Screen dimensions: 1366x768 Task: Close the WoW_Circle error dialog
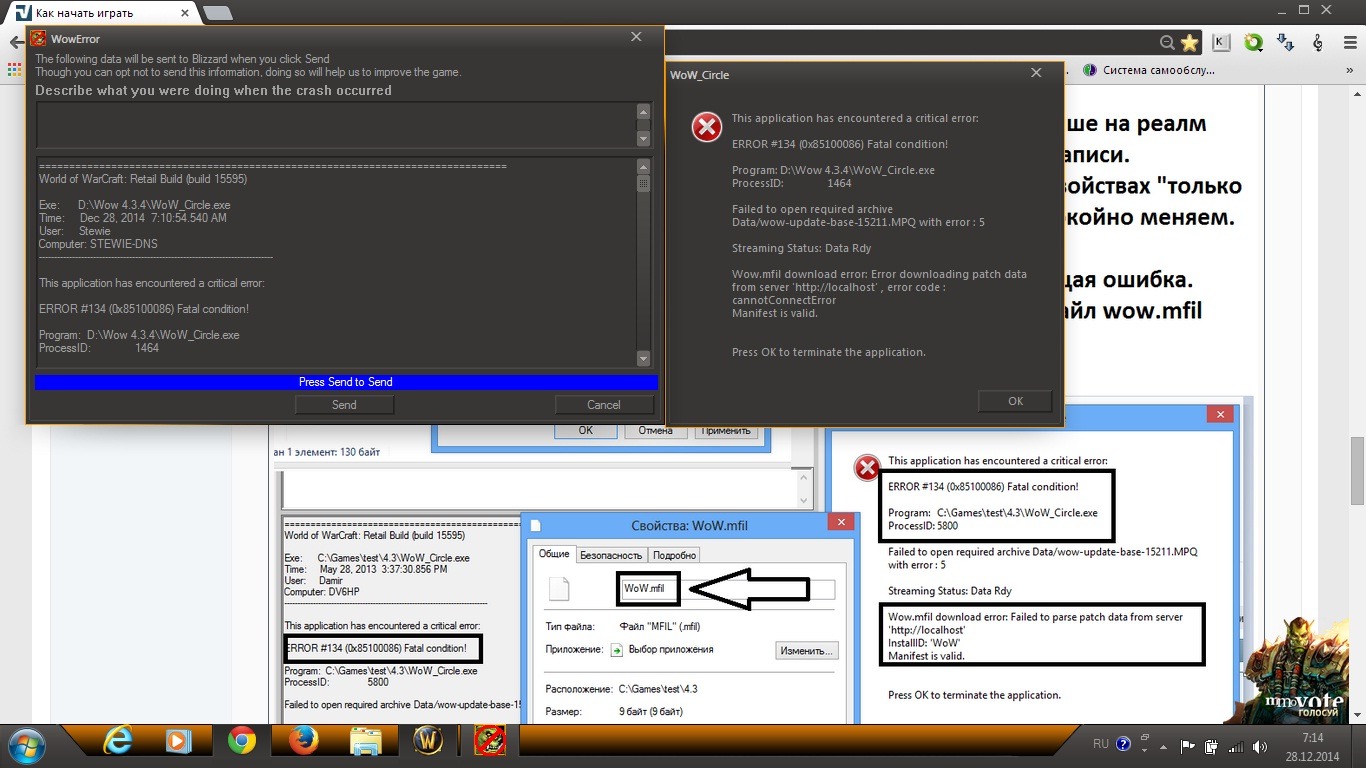coord(1036,74)
